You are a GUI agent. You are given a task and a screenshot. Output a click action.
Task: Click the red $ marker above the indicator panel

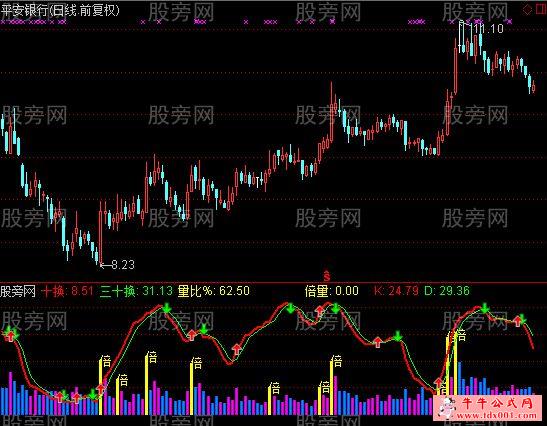327,276
